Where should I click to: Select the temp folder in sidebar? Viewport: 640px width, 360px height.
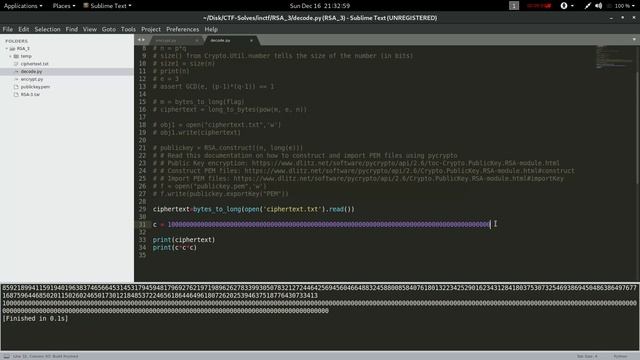click(x=26, y=56)
